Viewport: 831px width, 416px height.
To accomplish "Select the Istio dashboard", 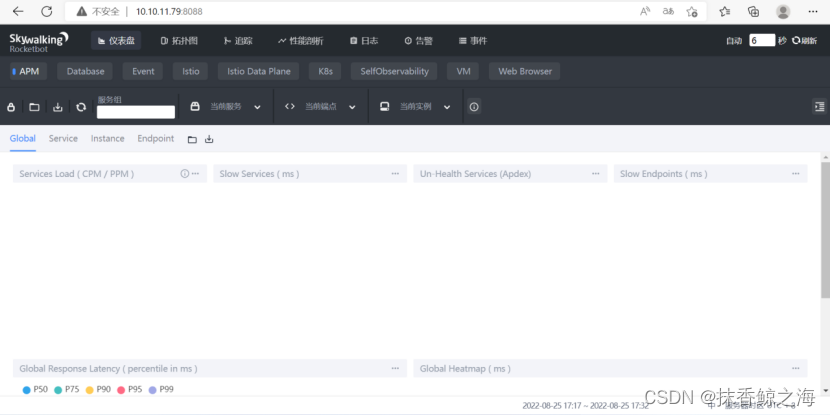I will coord(190,71).
